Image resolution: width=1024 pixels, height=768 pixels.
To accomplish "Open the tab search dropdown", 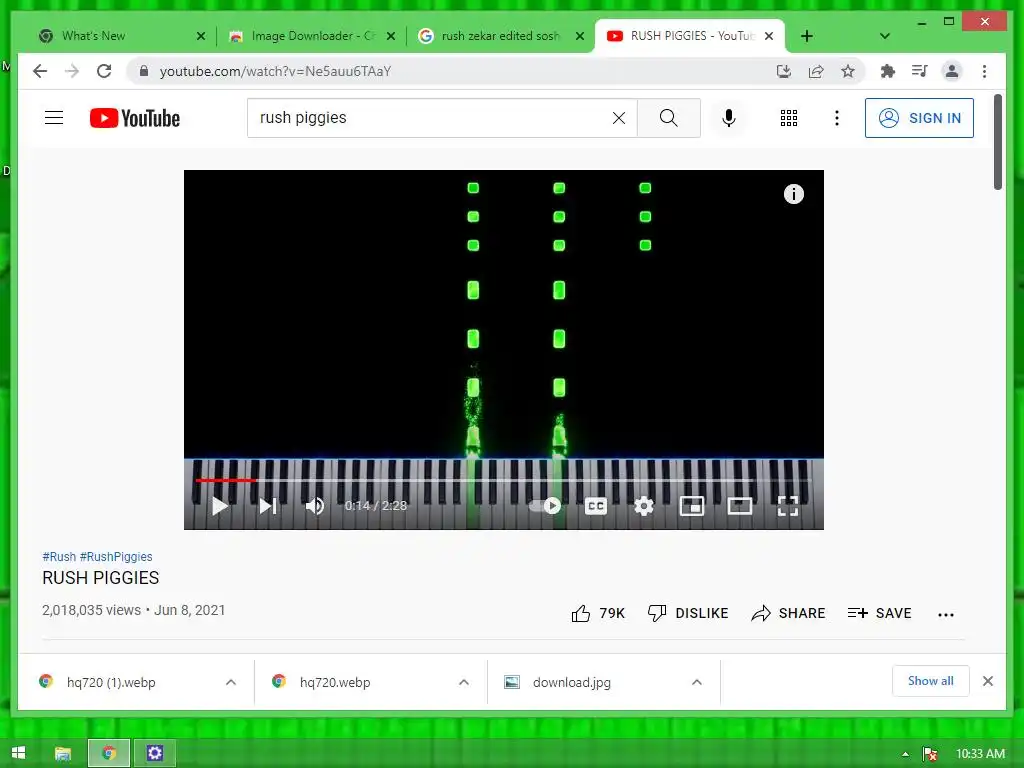I will click(884, 36).
